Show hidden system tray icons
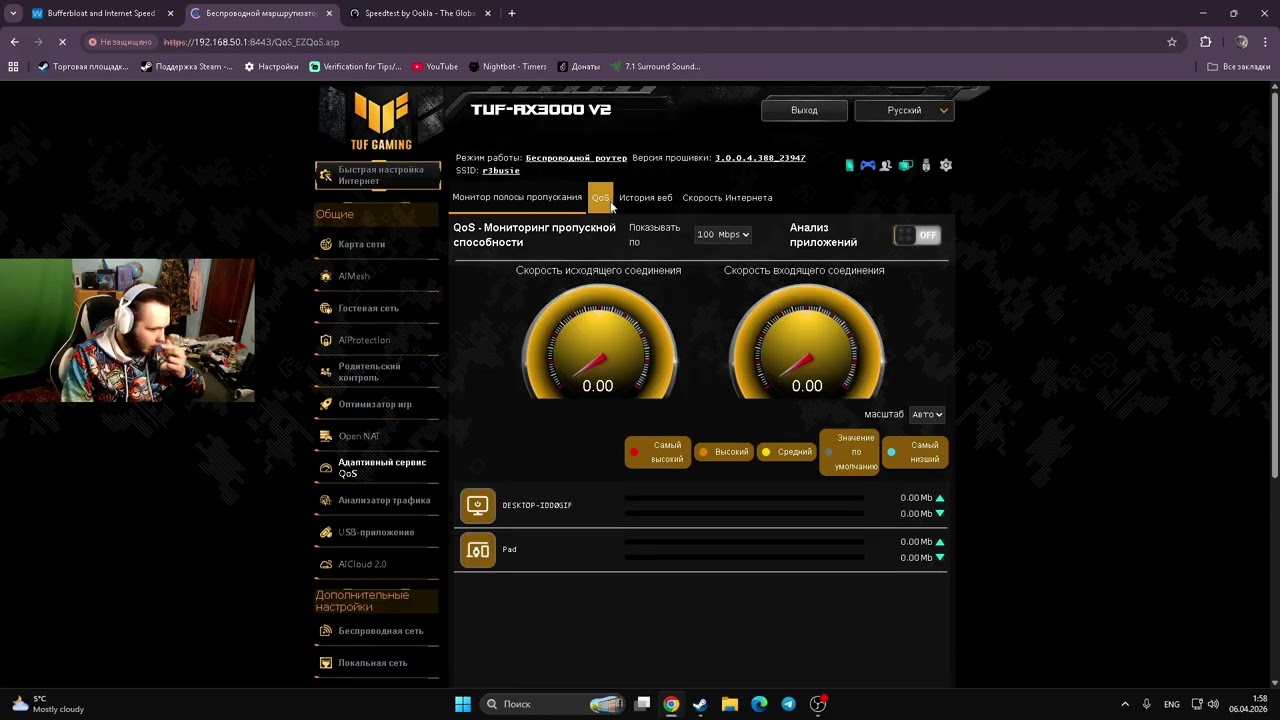The image size is (1280, 720). pos(1125,704)
